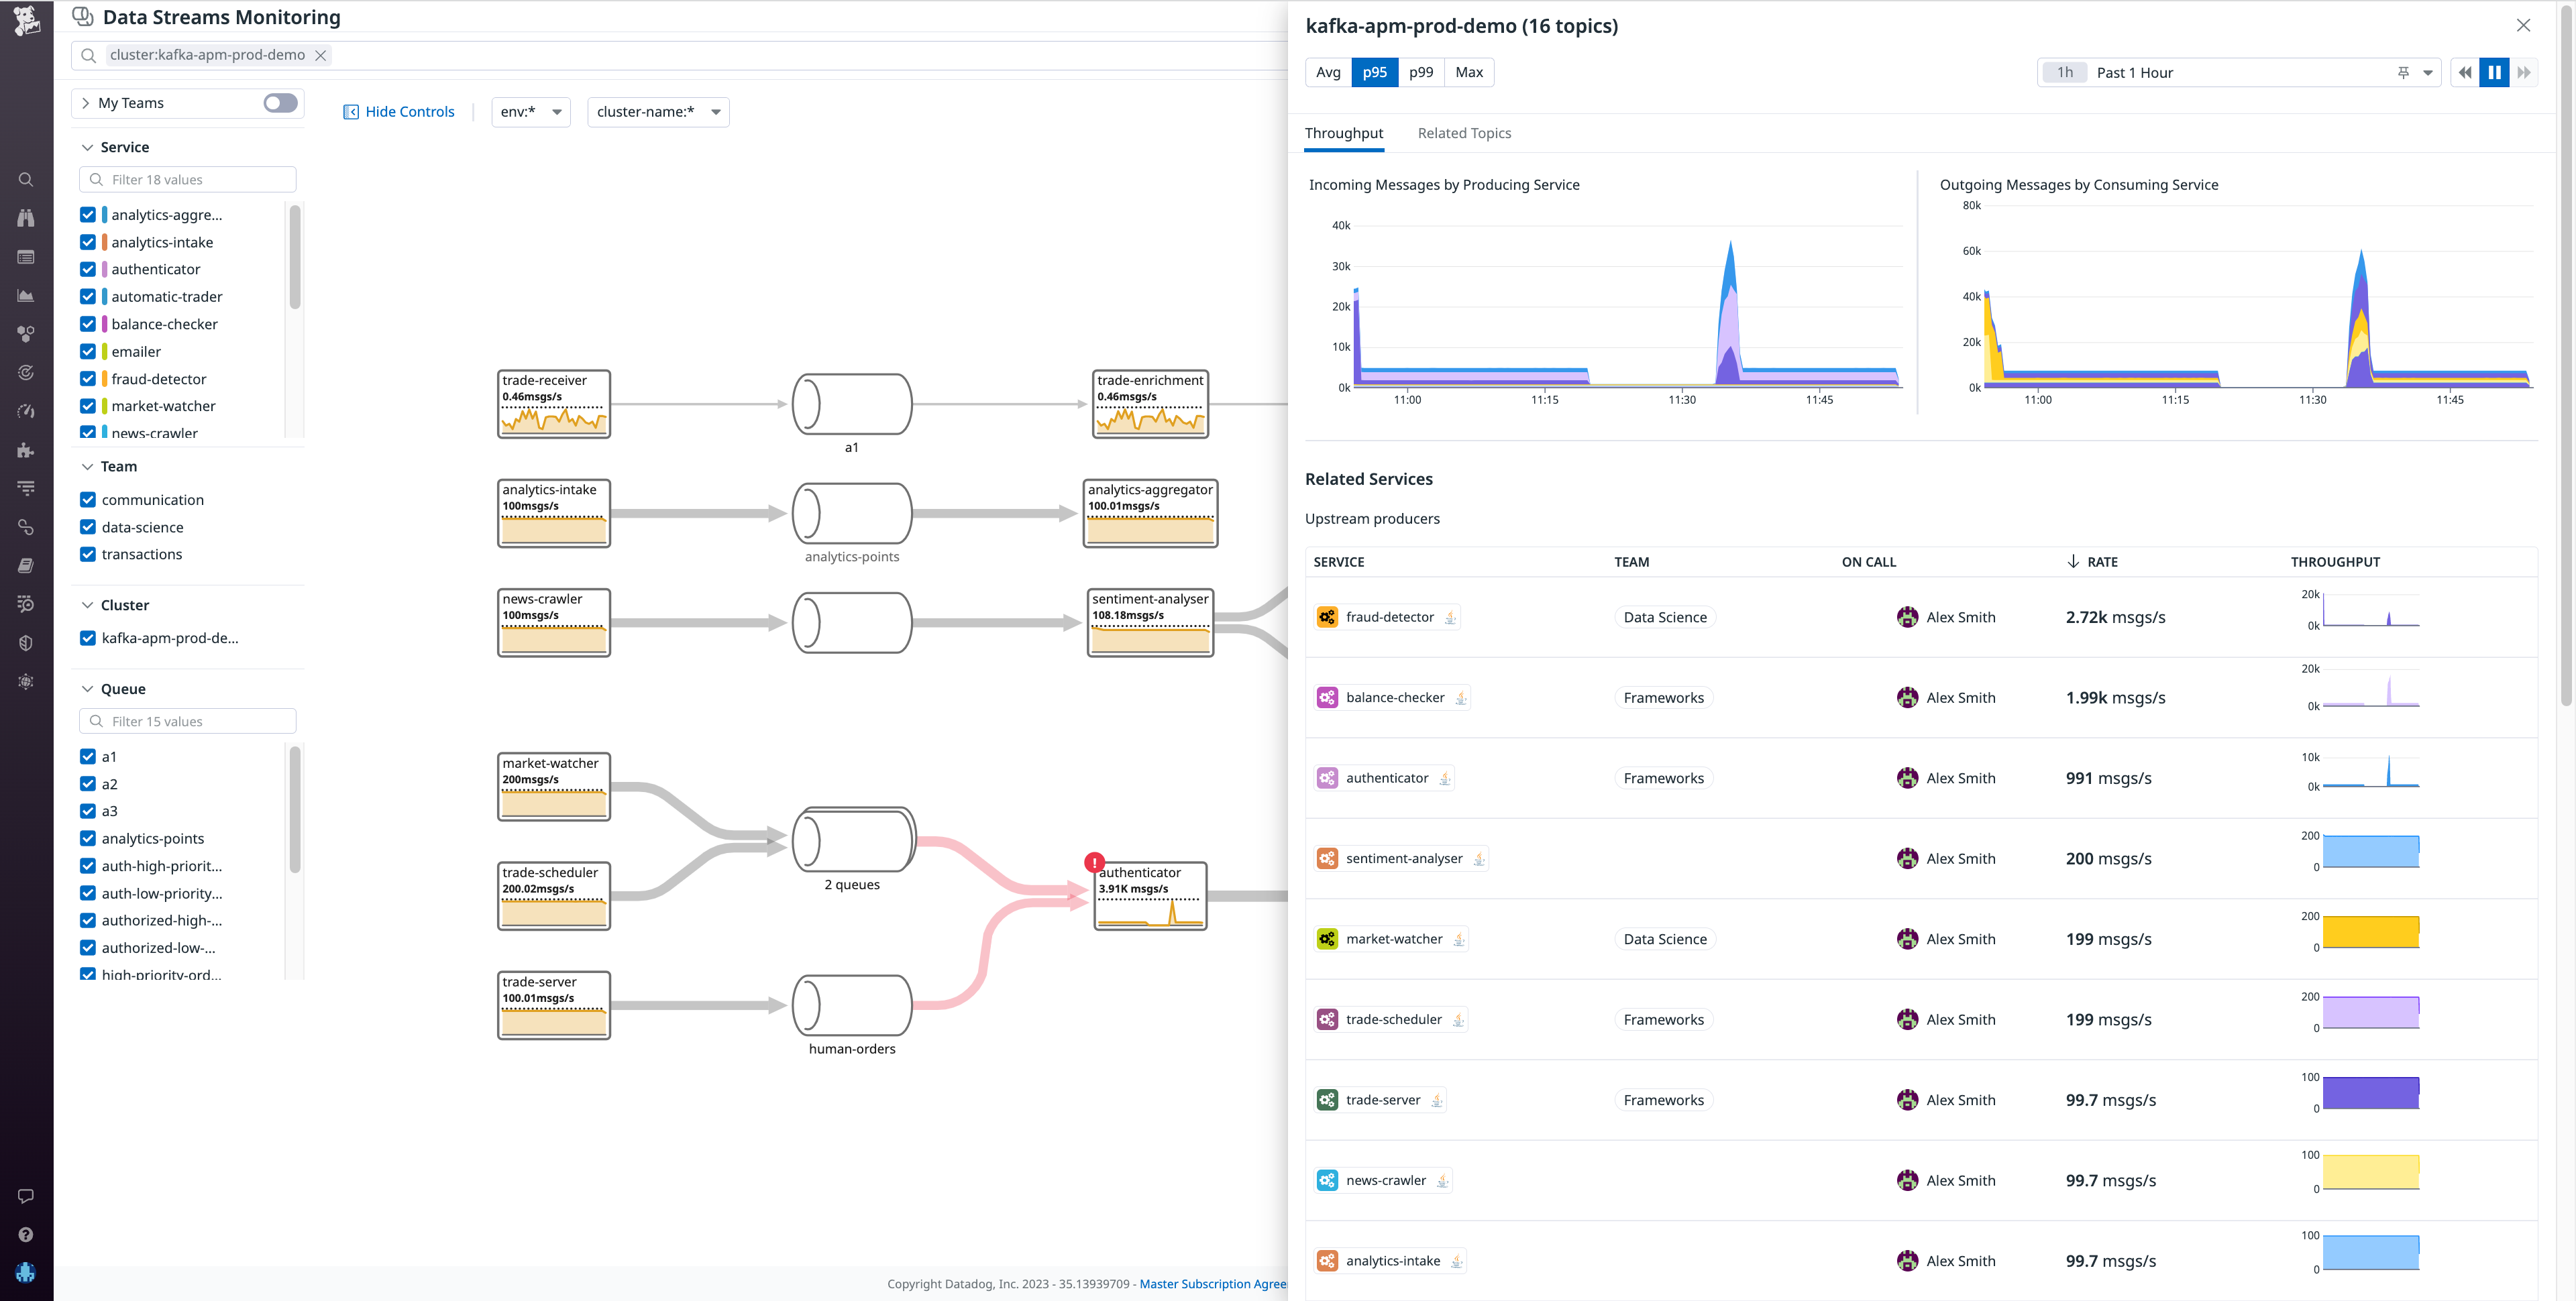Remove the cluster:kafka-apm-prod-demo search filter
2576x1301 pixels.
(320, 55)
